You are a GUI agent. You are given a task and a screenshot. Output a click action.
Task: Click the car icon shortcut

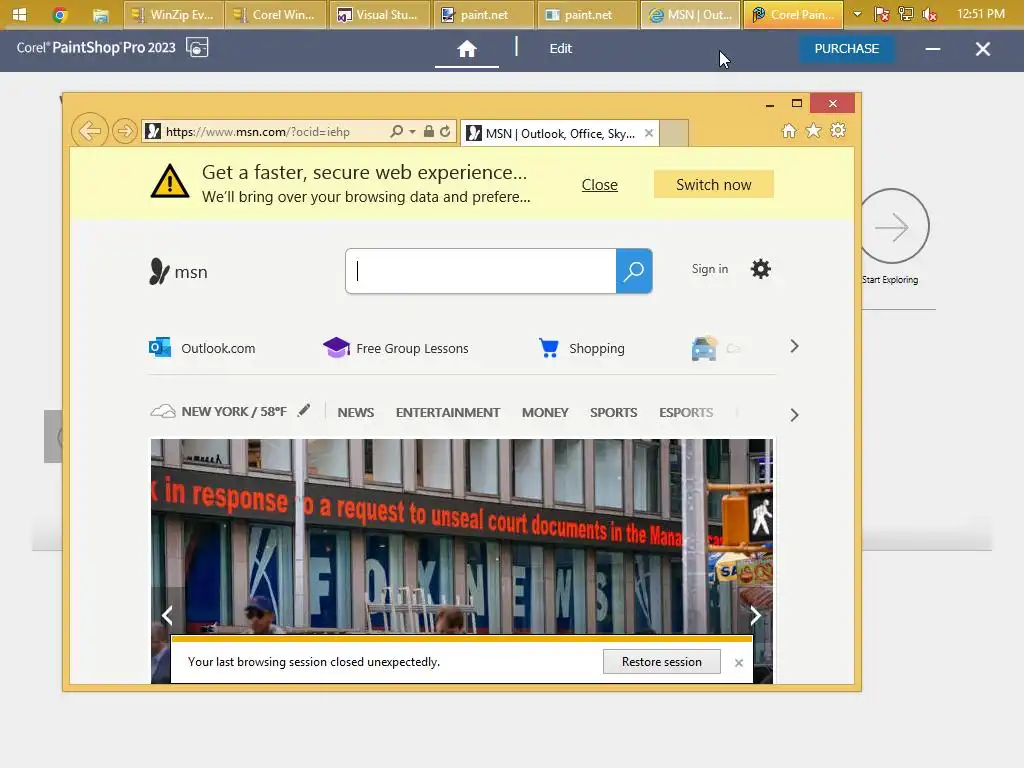(704, 348)
